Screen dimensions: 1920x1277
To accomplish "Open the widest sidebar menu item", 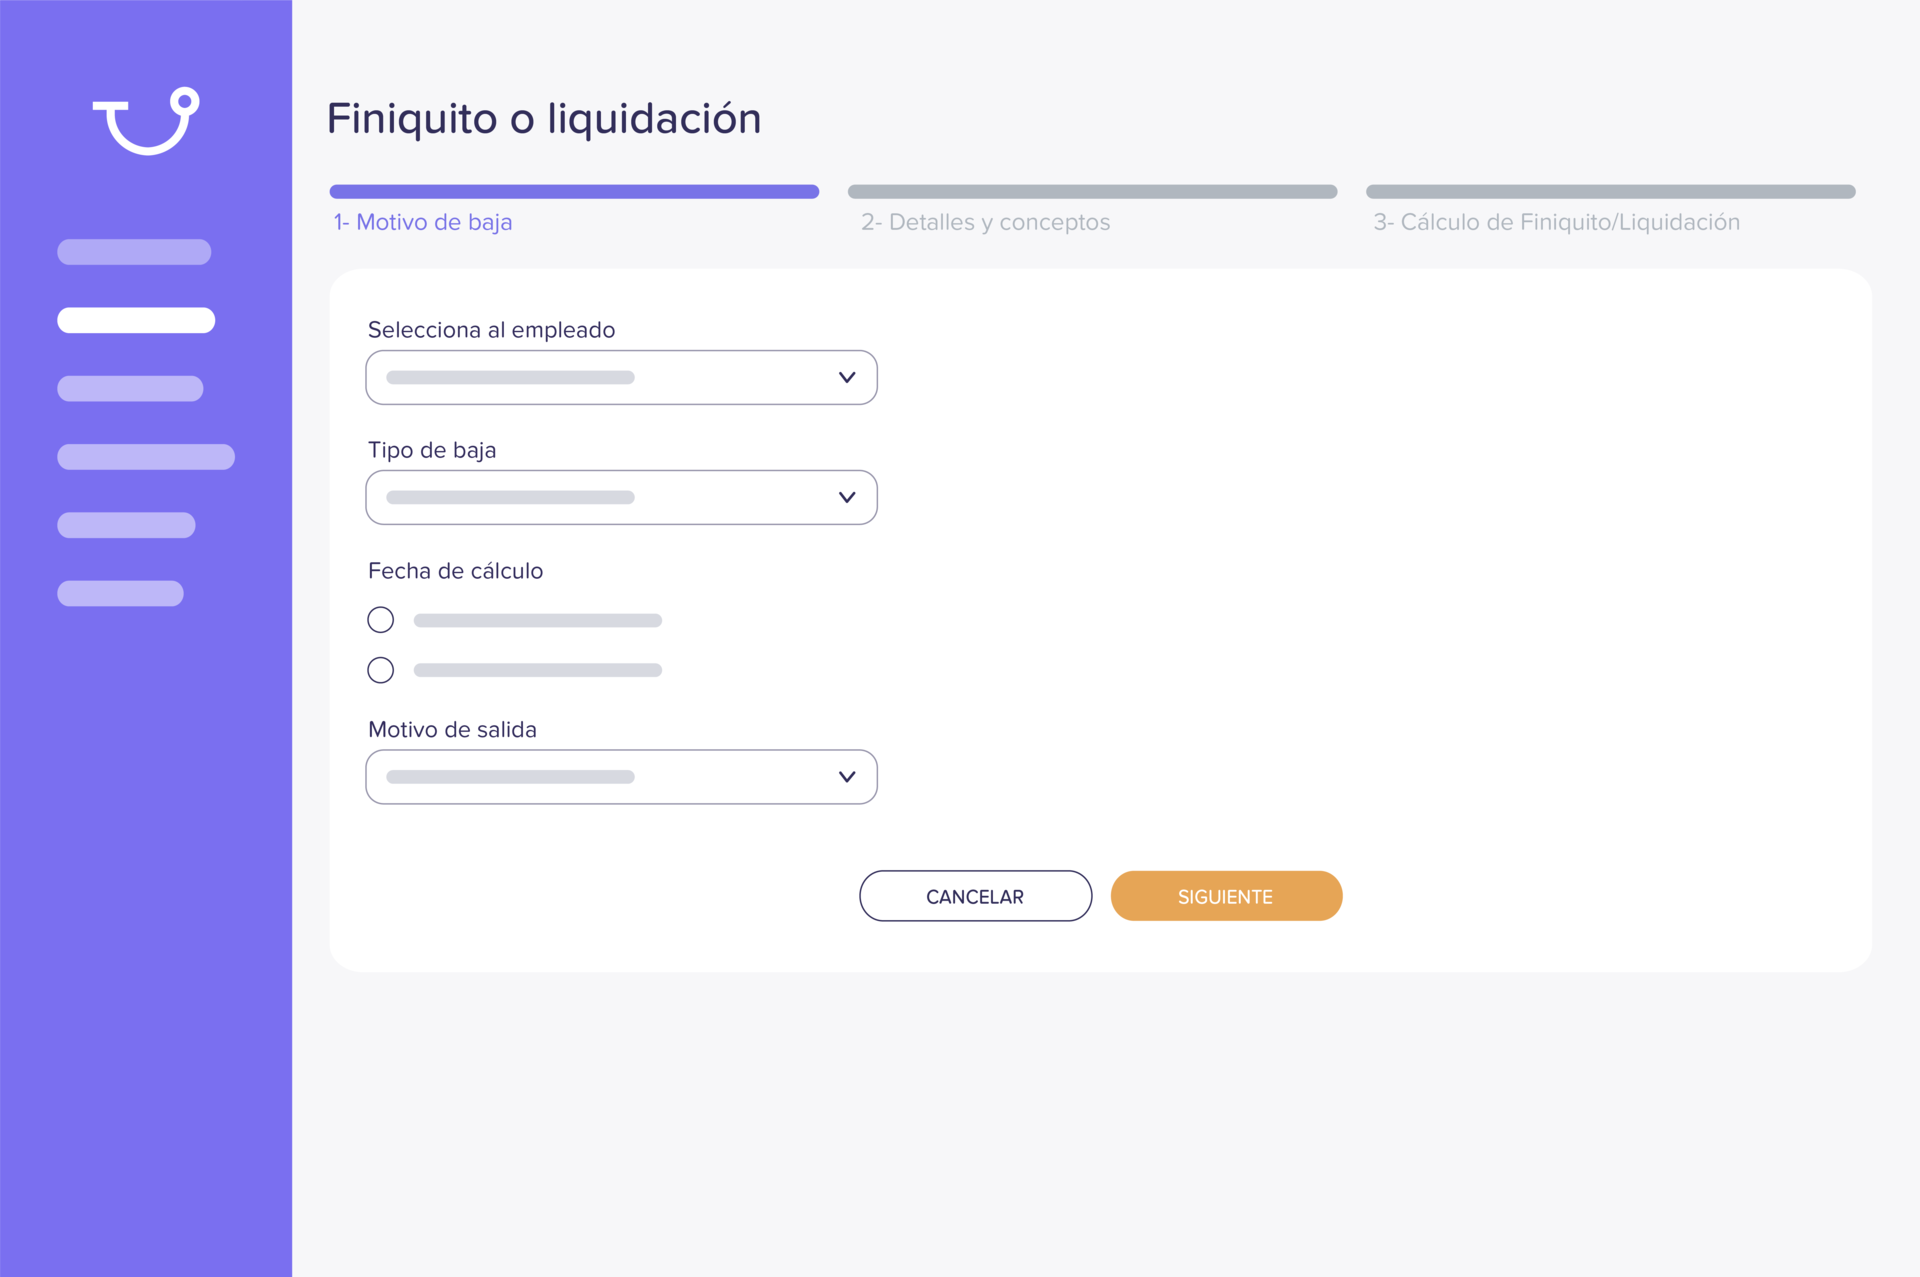I will coord(146,457).
